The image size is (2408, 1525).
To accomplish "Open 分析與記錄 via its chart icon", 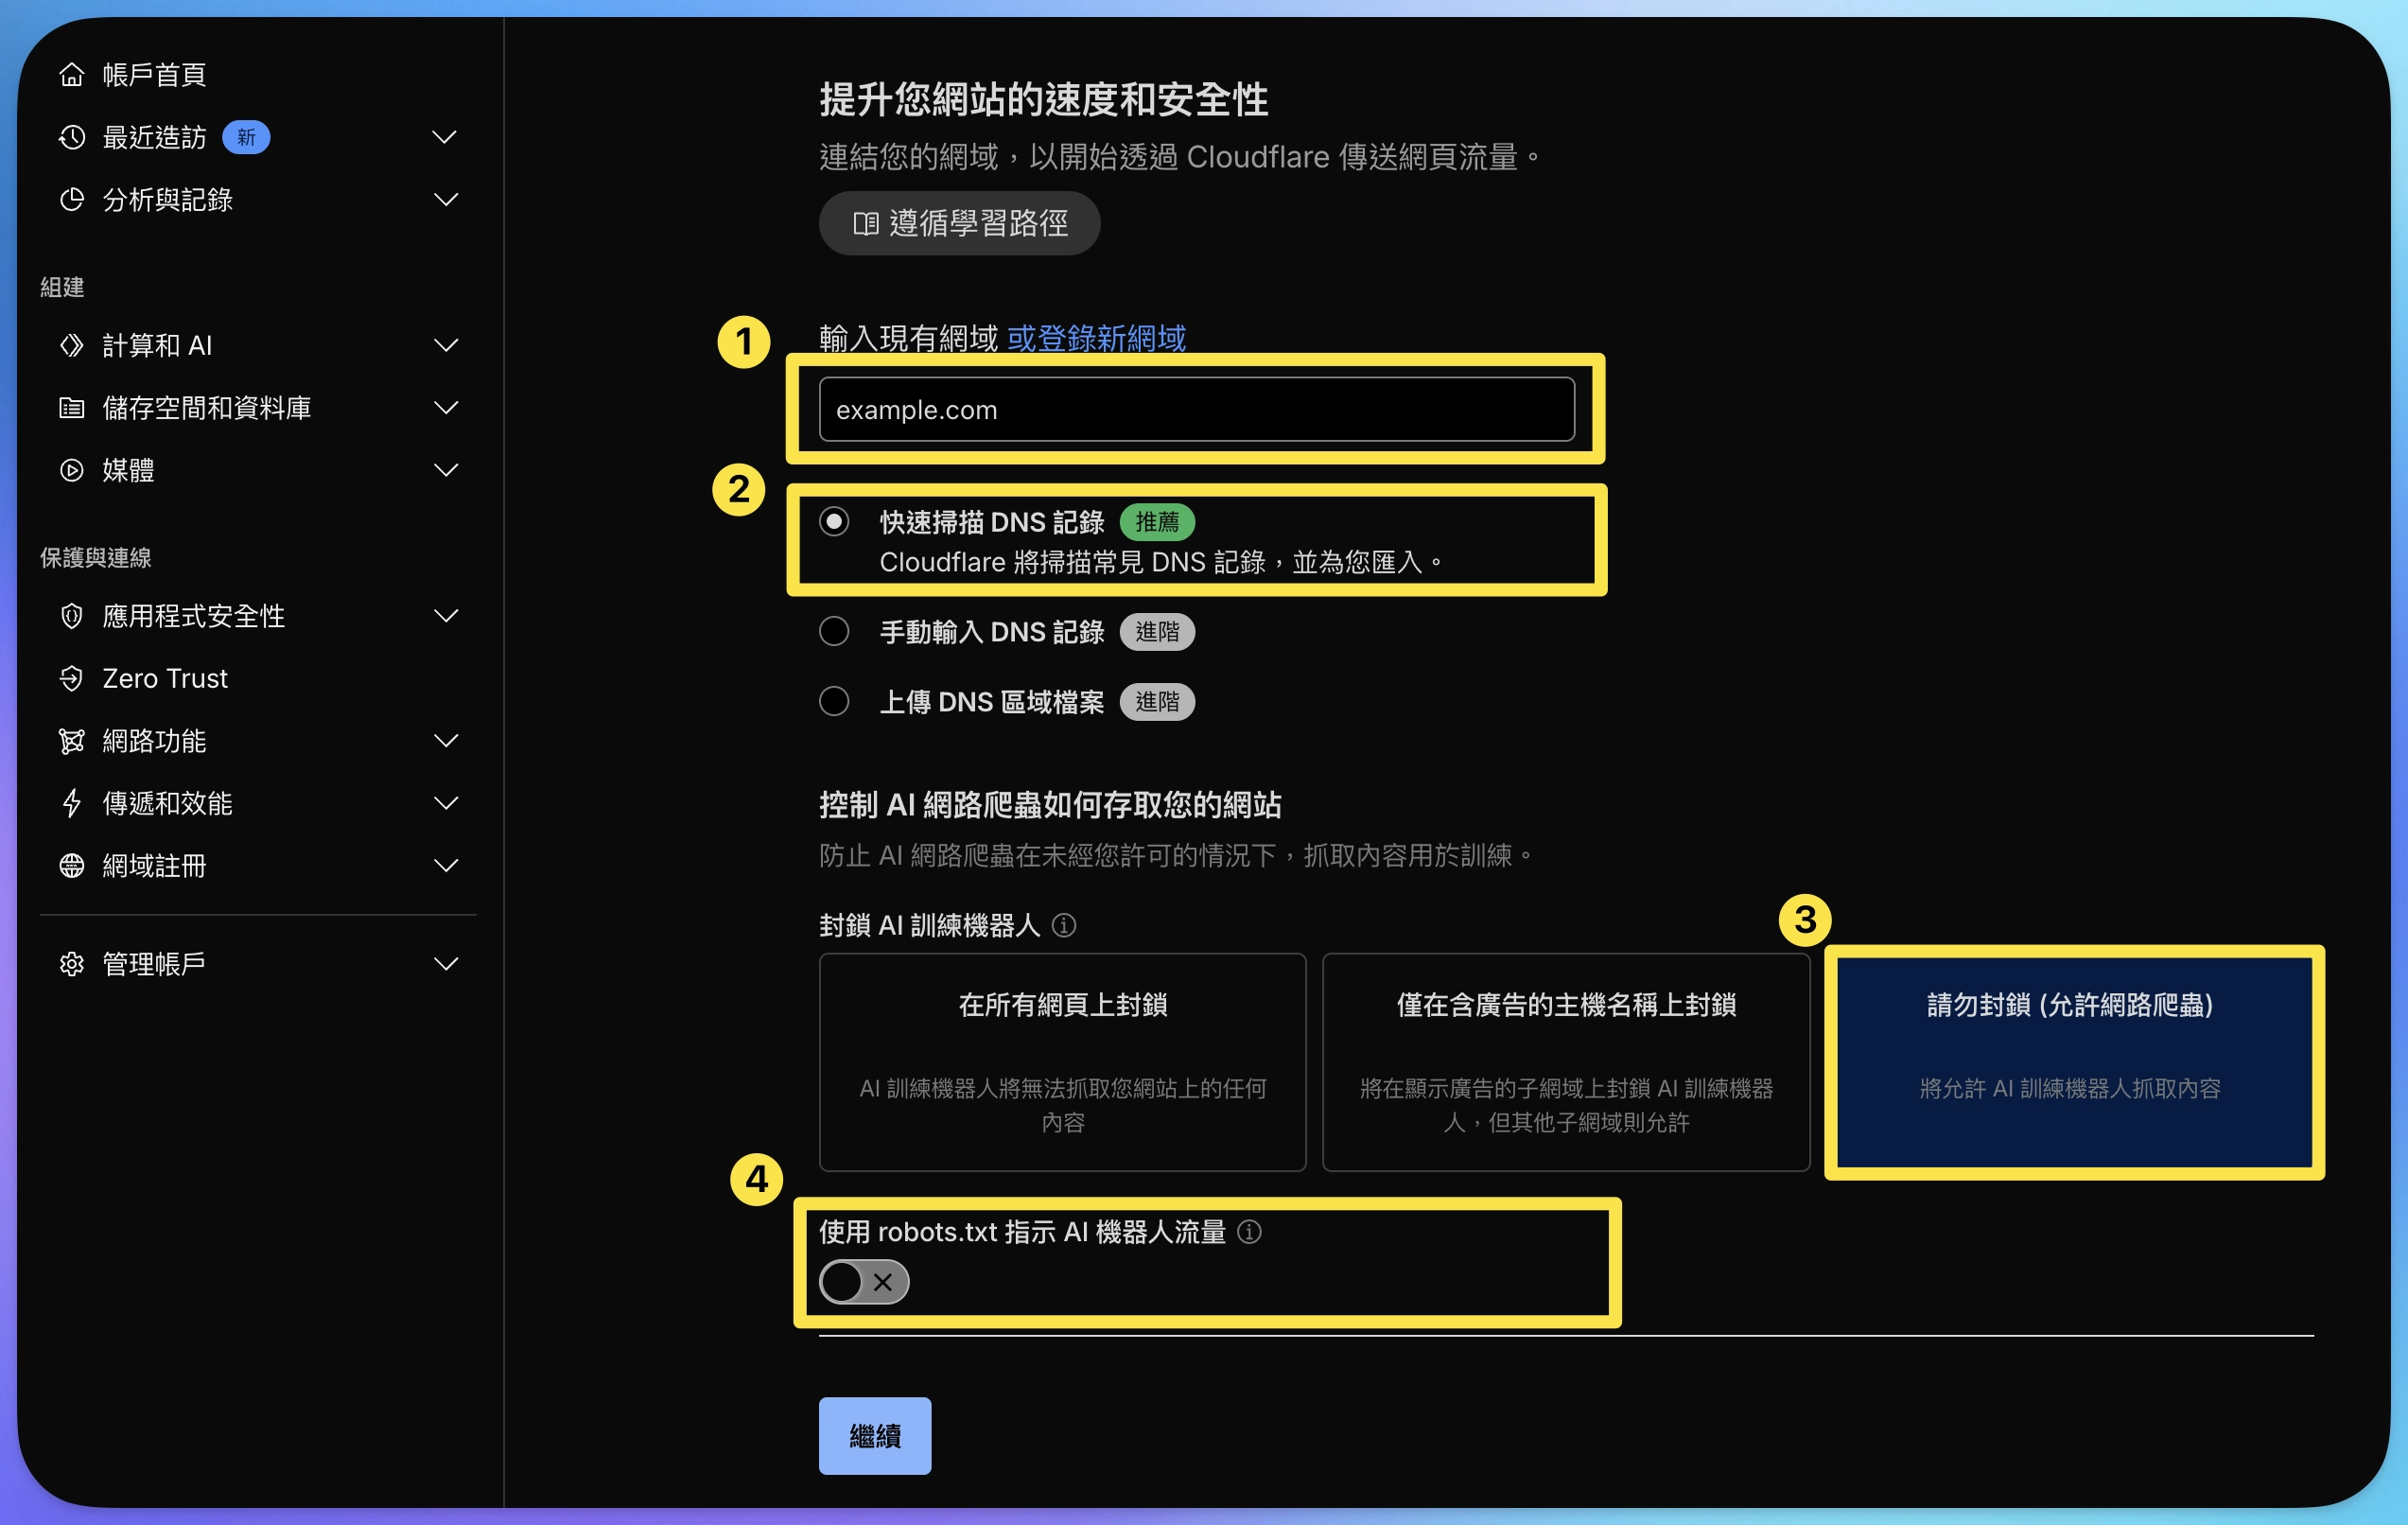I will (71, 200).
